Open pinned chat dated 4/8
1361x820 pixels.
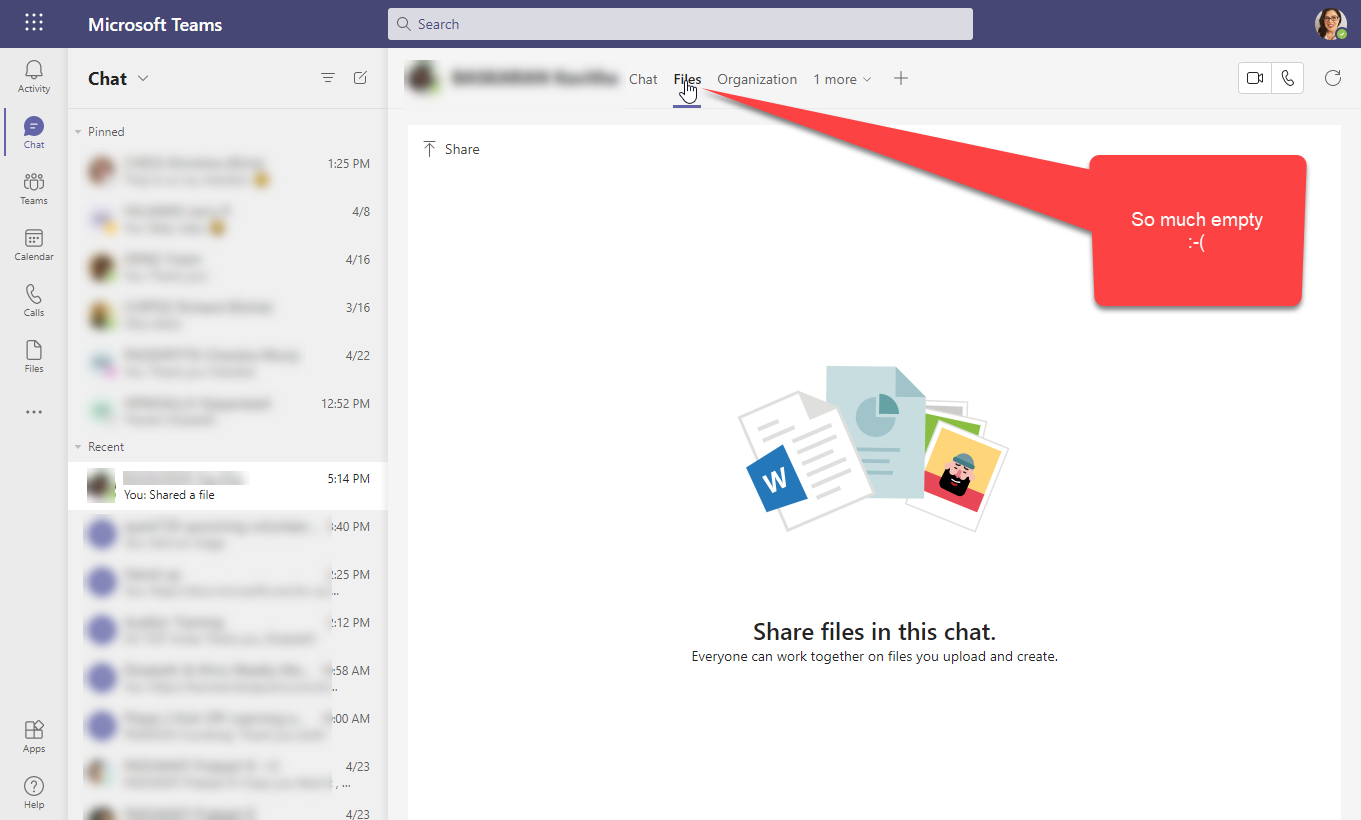(x=227, y=219)
